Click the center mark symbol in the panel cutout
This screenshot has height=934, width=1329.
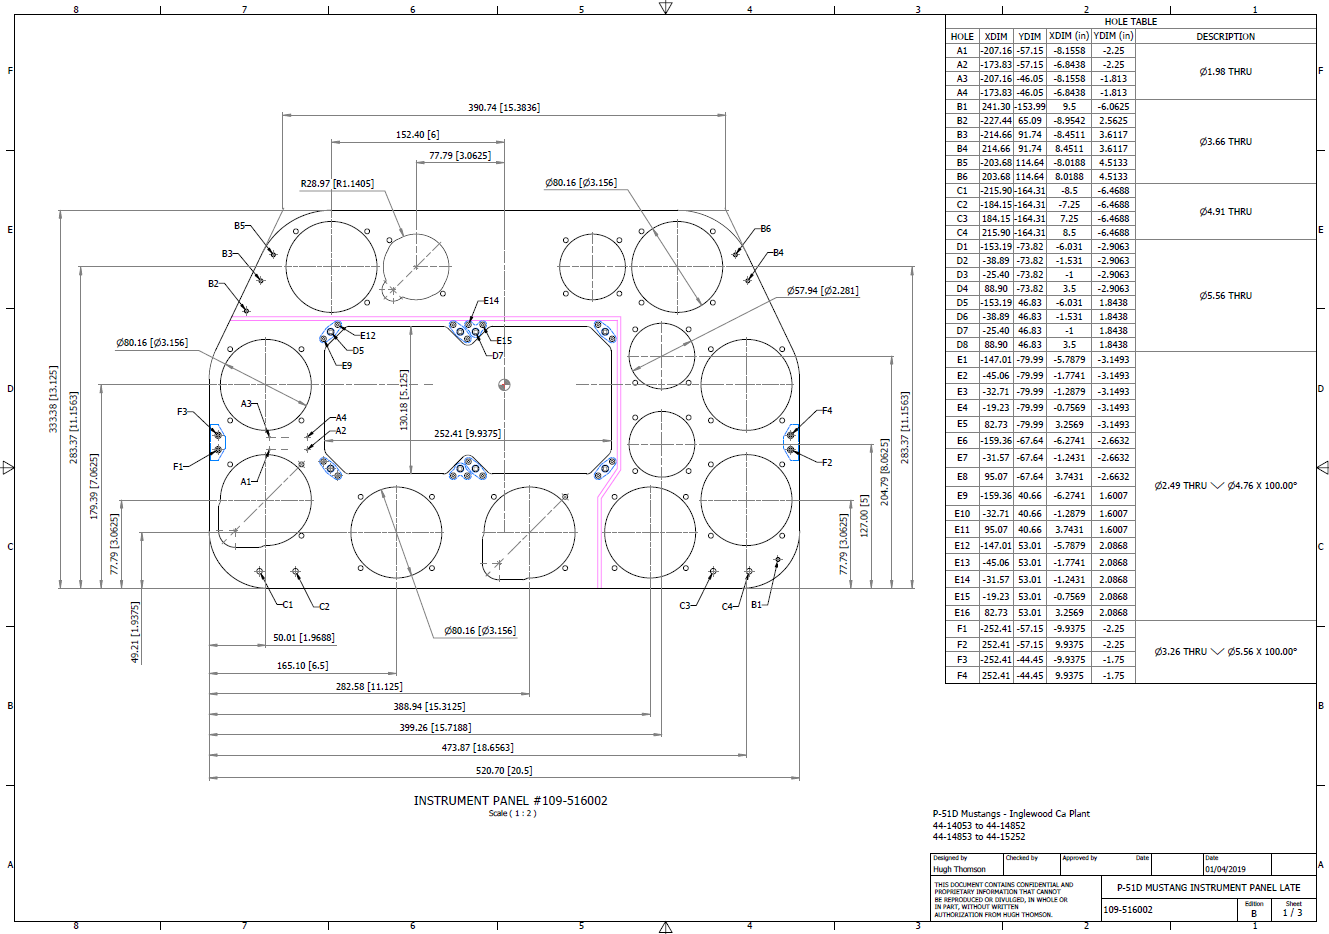tap(504, 384)
